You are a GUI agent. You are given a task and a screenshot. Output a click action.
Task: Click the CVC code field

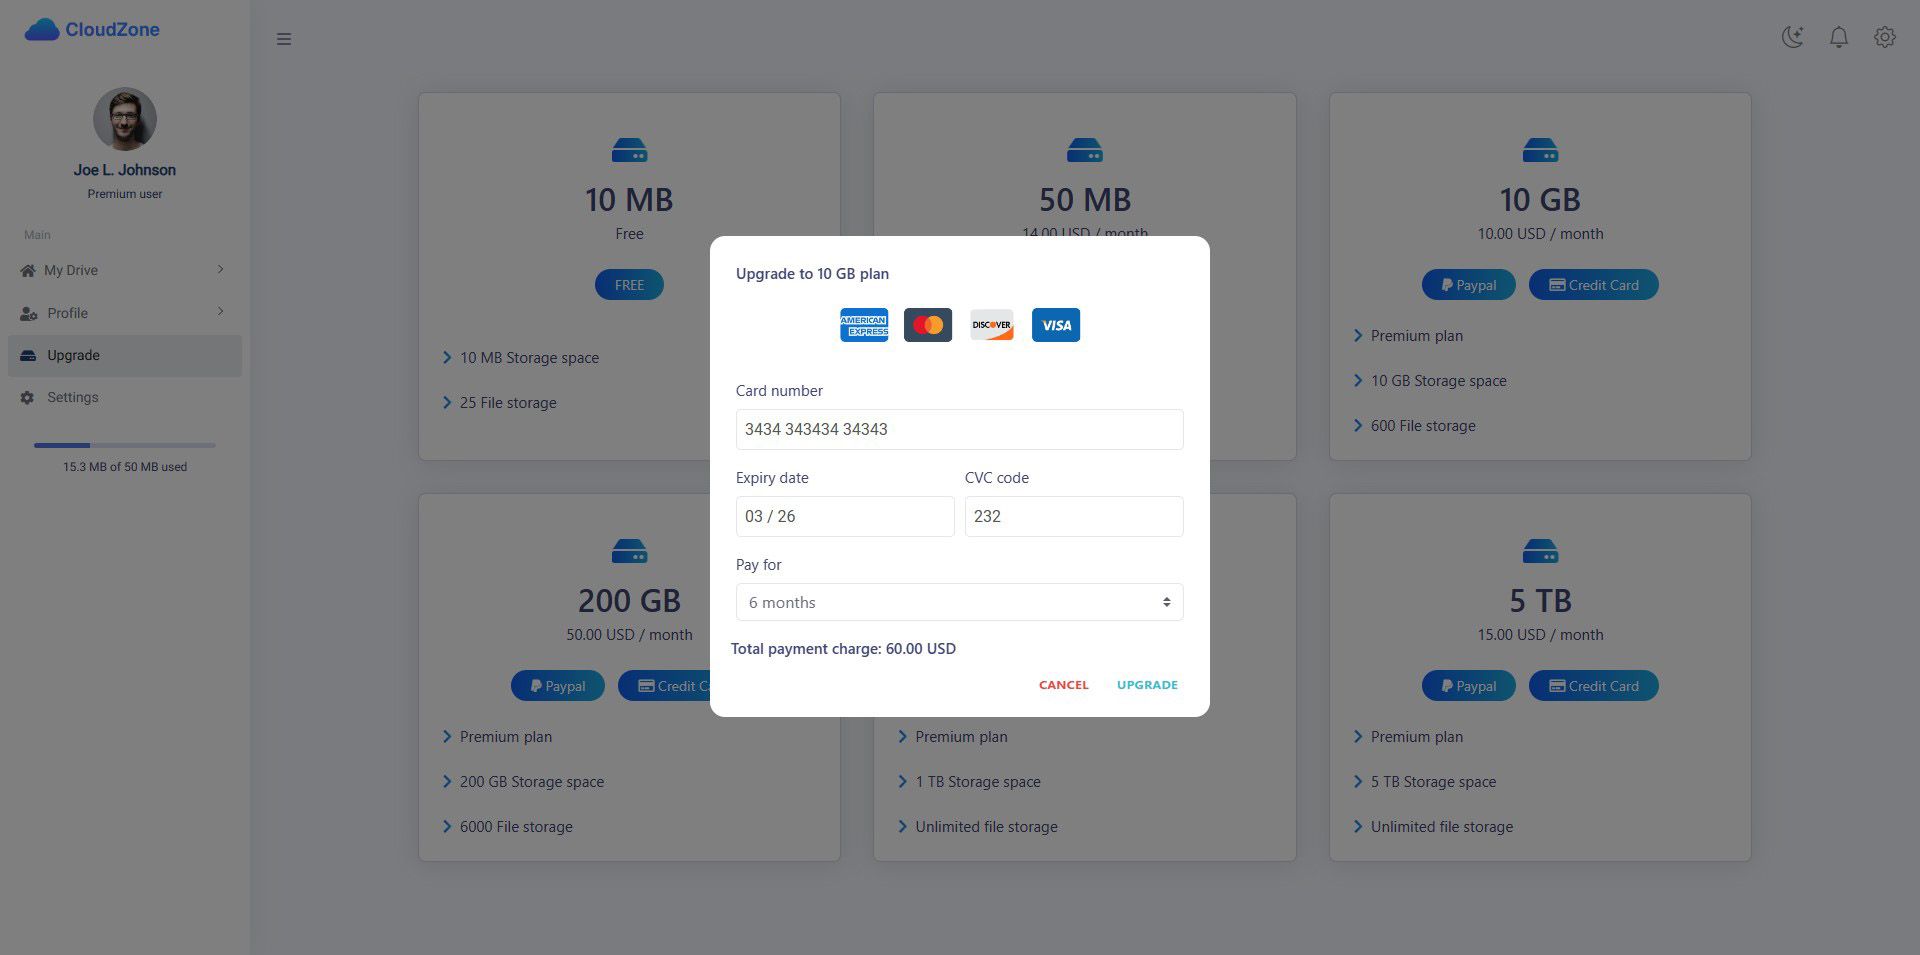(x=1074, y=516)
